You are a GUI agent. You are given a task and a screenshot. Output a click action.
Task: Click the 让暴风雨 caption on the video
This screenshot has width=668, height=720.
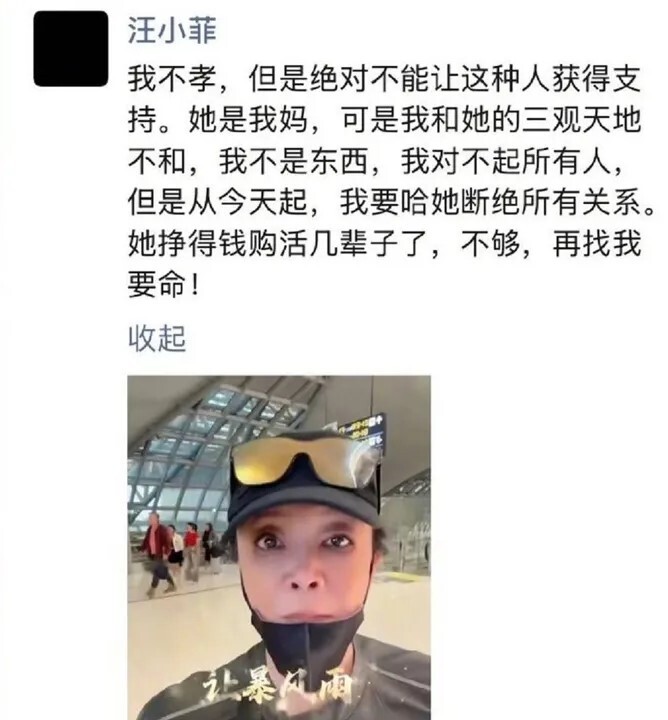coord(277,691)
